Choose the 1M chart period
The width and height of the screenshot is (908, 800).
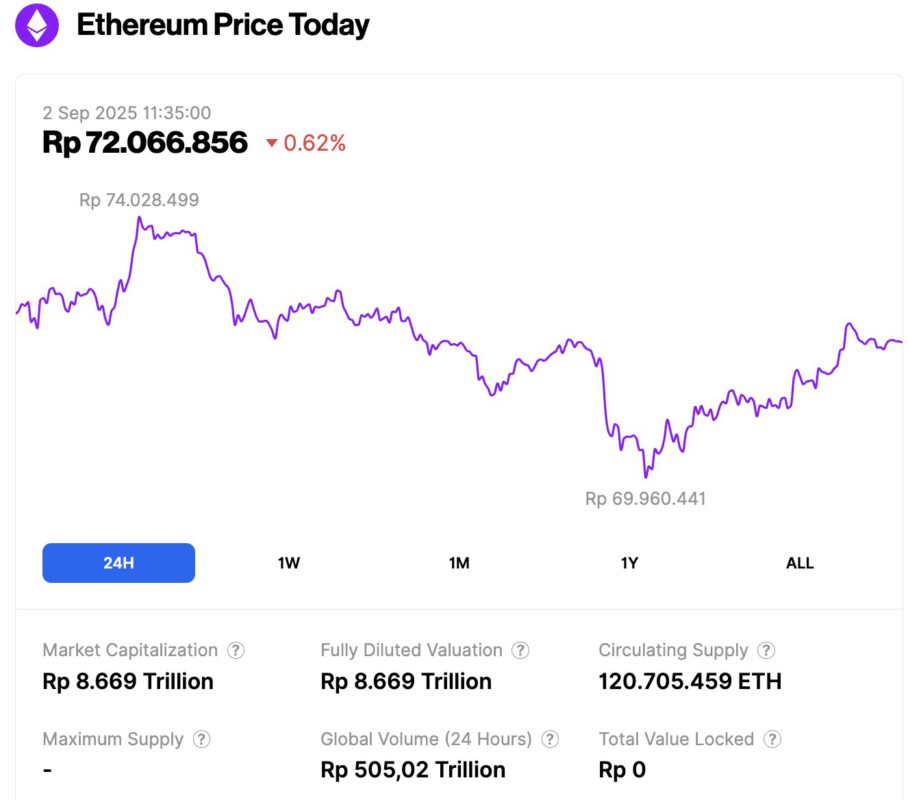tap(459, 563)
